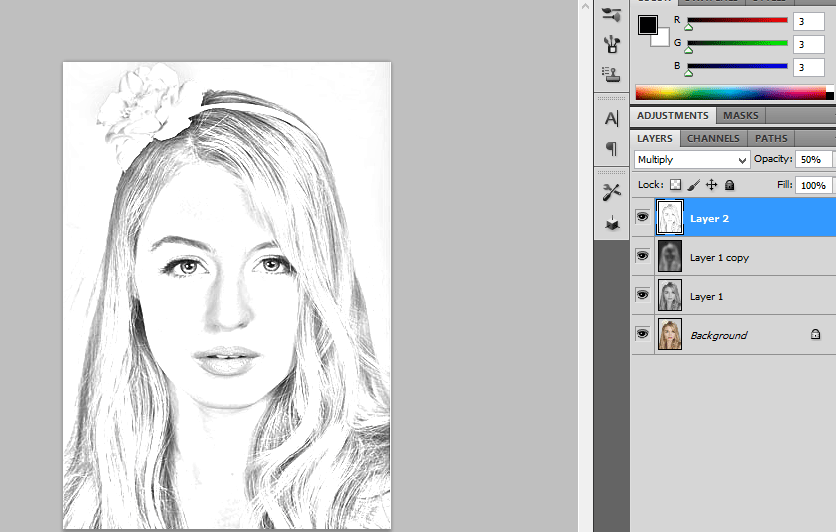
Task: Click the Background layer lock icon
Action: (x=815, y=334)
